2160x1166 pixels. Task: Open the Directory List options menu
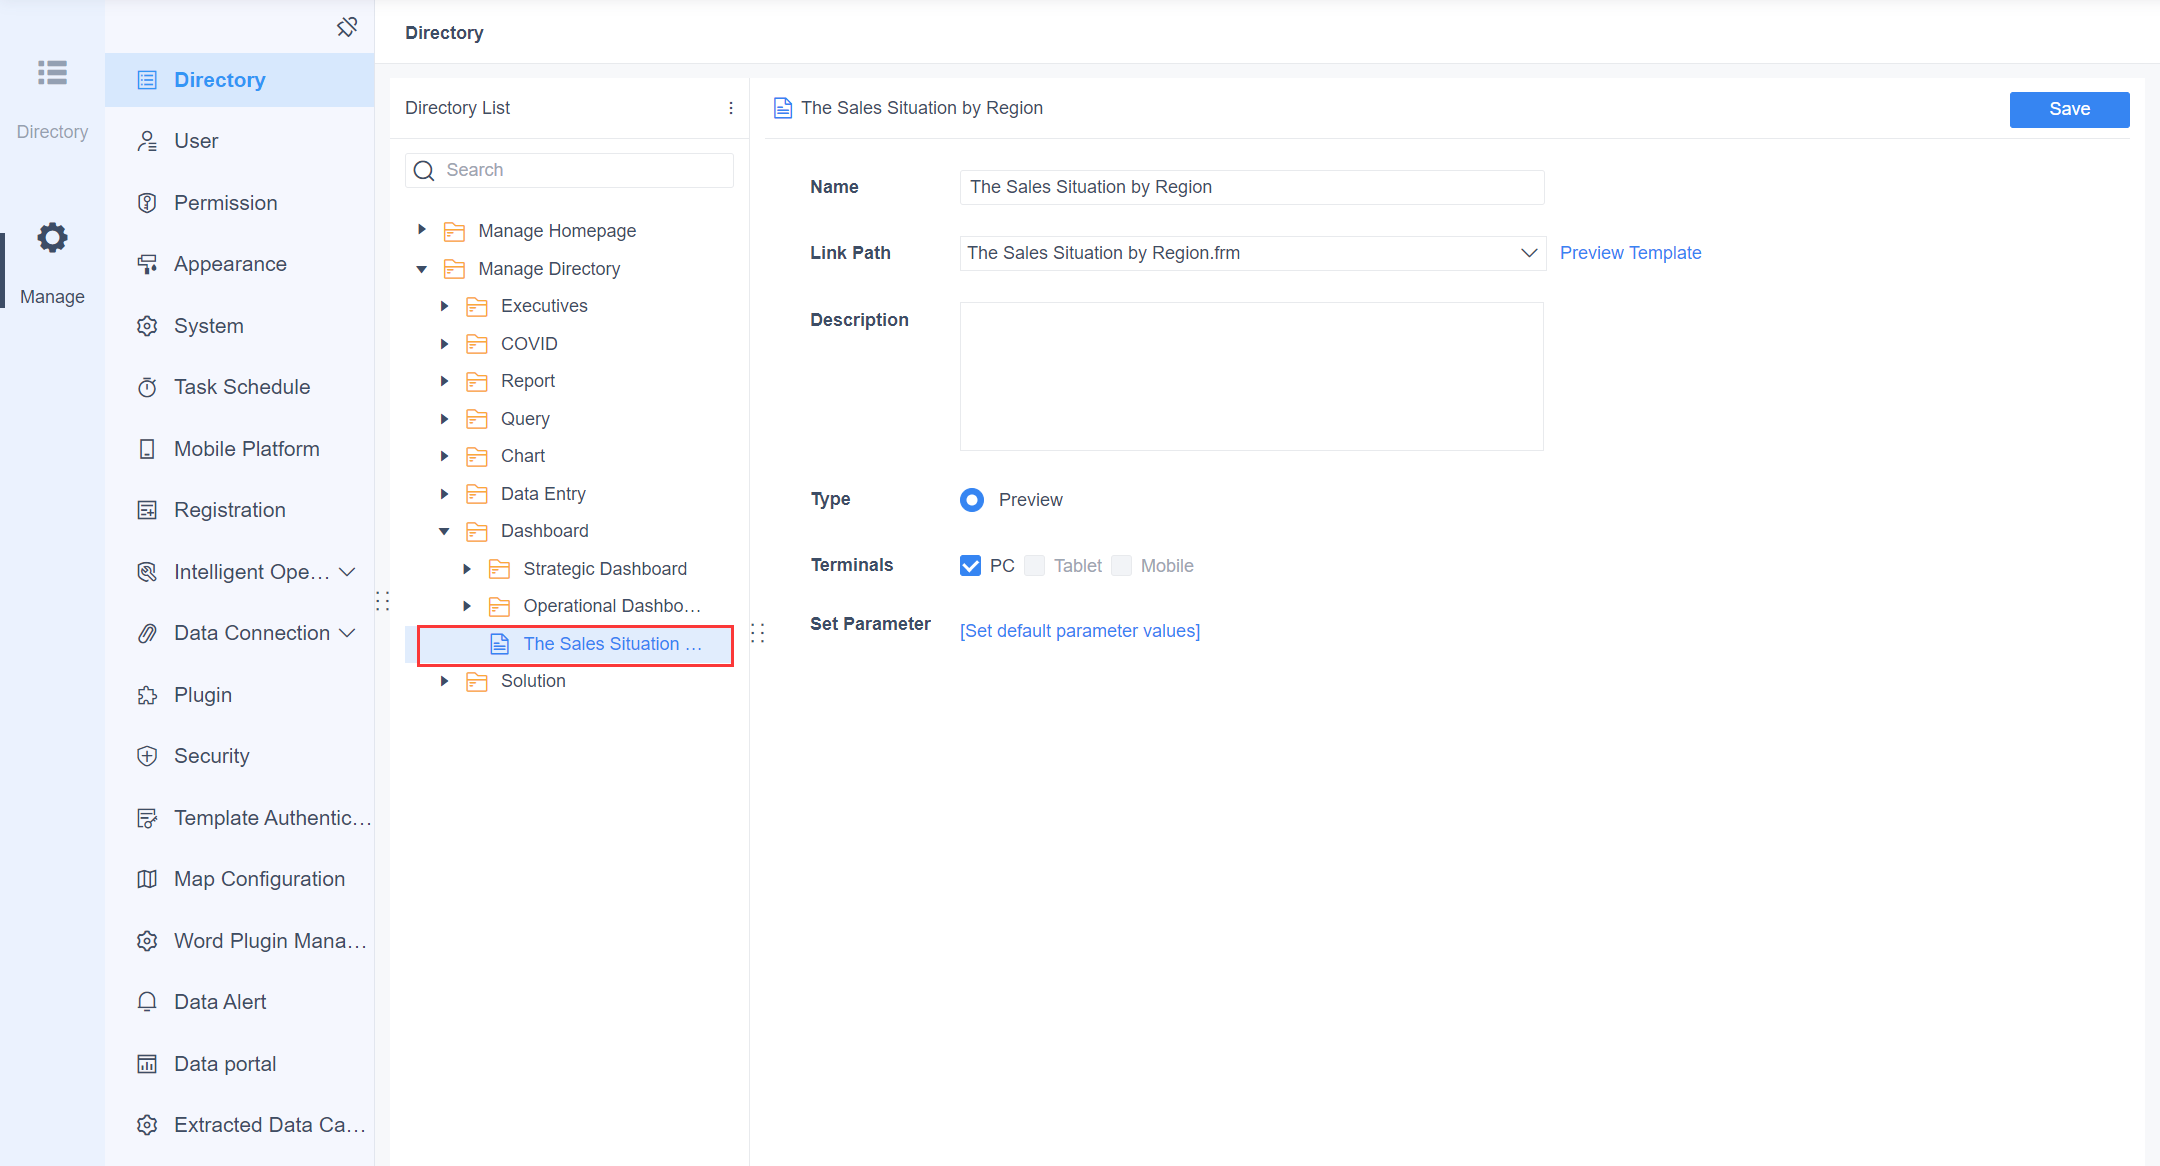[730, 107]
